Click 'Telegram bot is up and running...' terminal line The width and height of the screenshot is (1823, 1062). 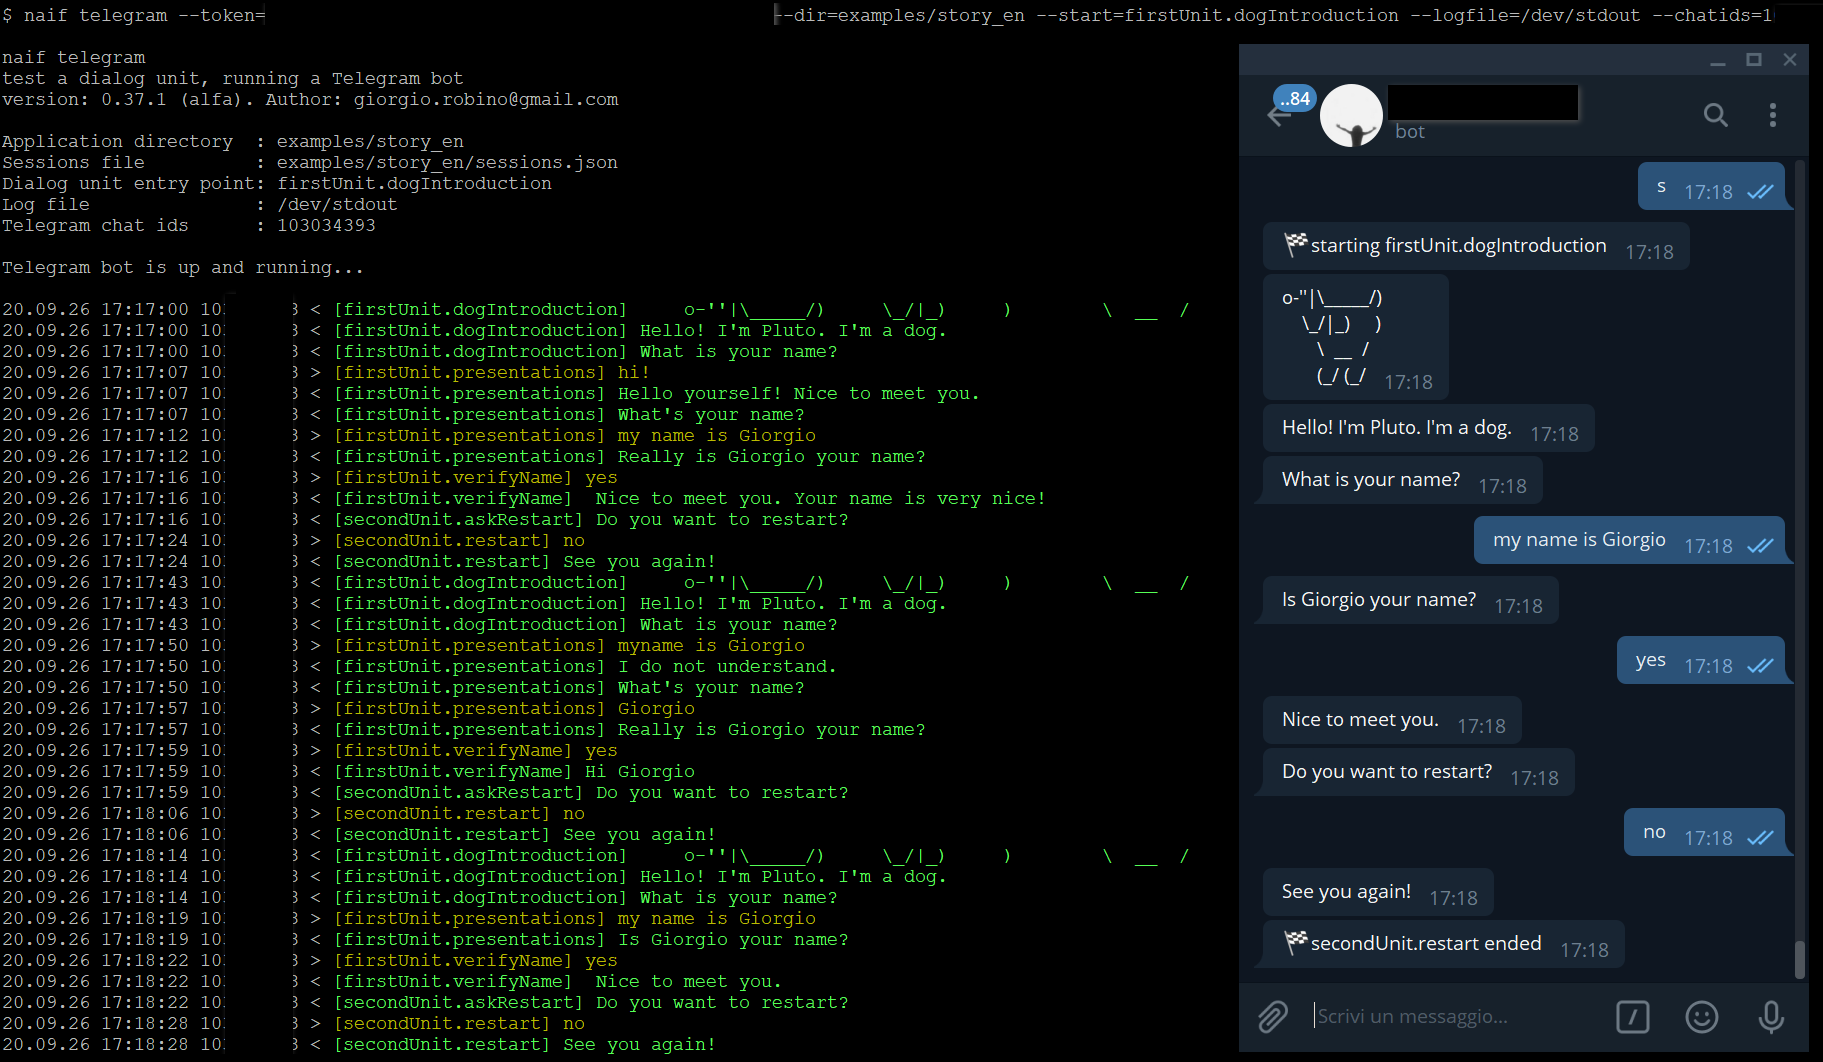183,268
